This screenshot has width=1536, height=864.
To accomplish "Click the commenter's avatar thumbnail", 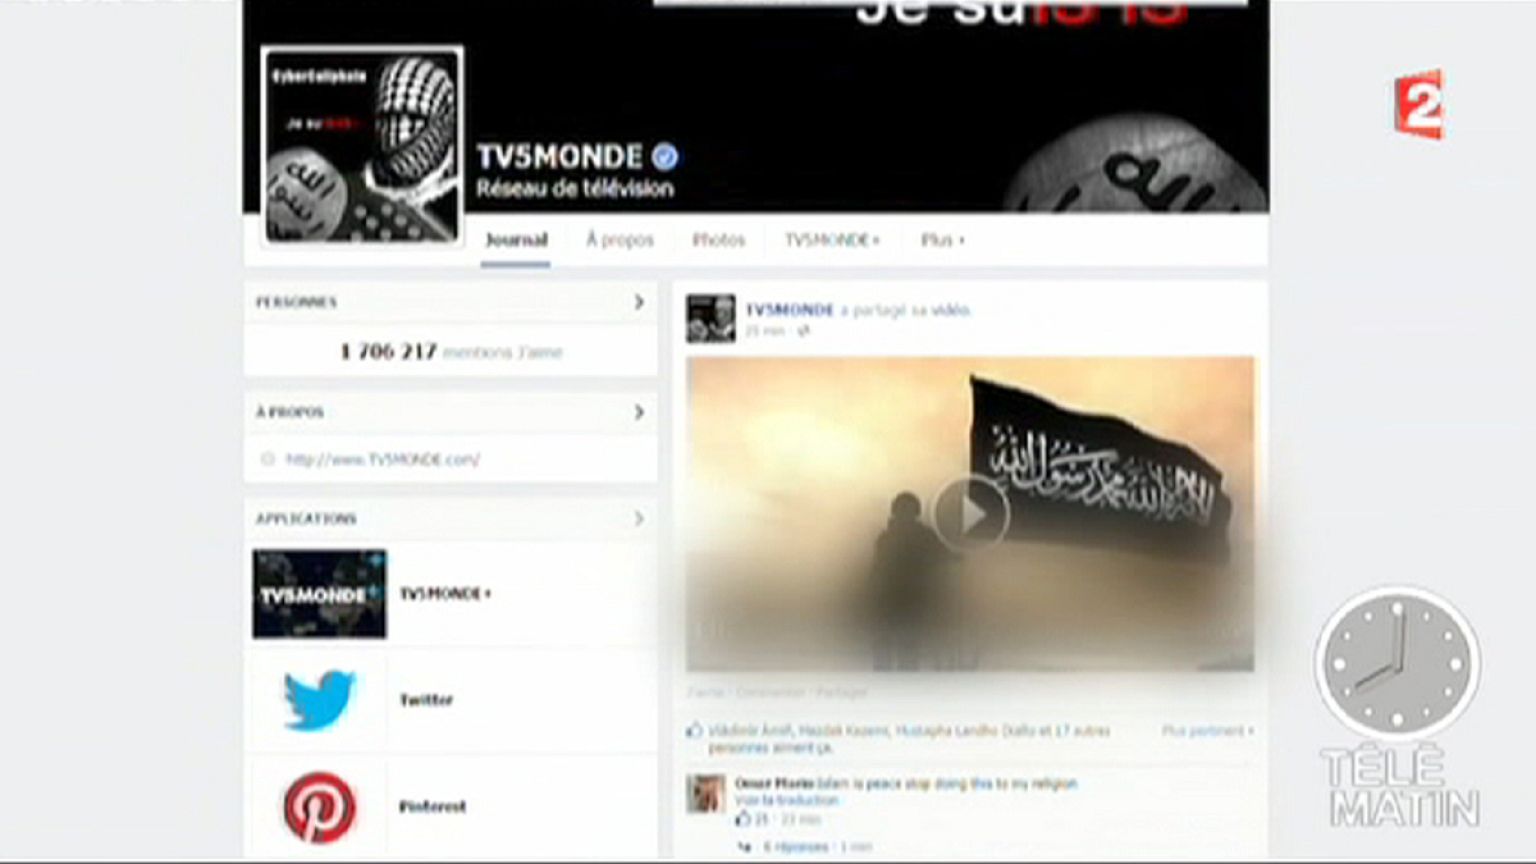I will pyautogui.click(x=706, y=794).
